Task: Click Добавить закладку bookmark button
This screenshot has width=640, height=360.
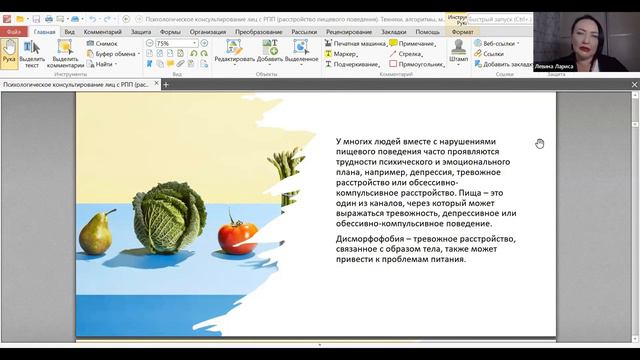Action: tap(504, 64)
